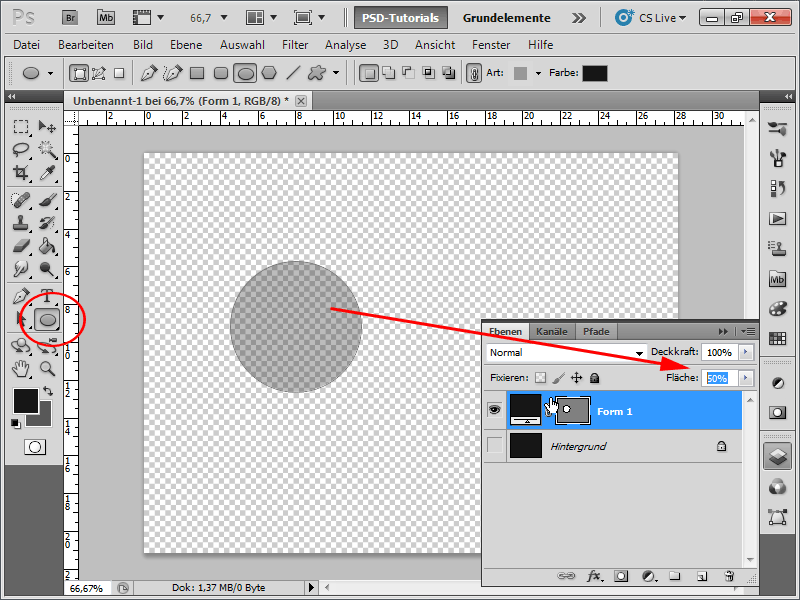Open the CS Live dropdown
Screen dimensions: 800x600
pyautogui.click(x=651, y=18)
